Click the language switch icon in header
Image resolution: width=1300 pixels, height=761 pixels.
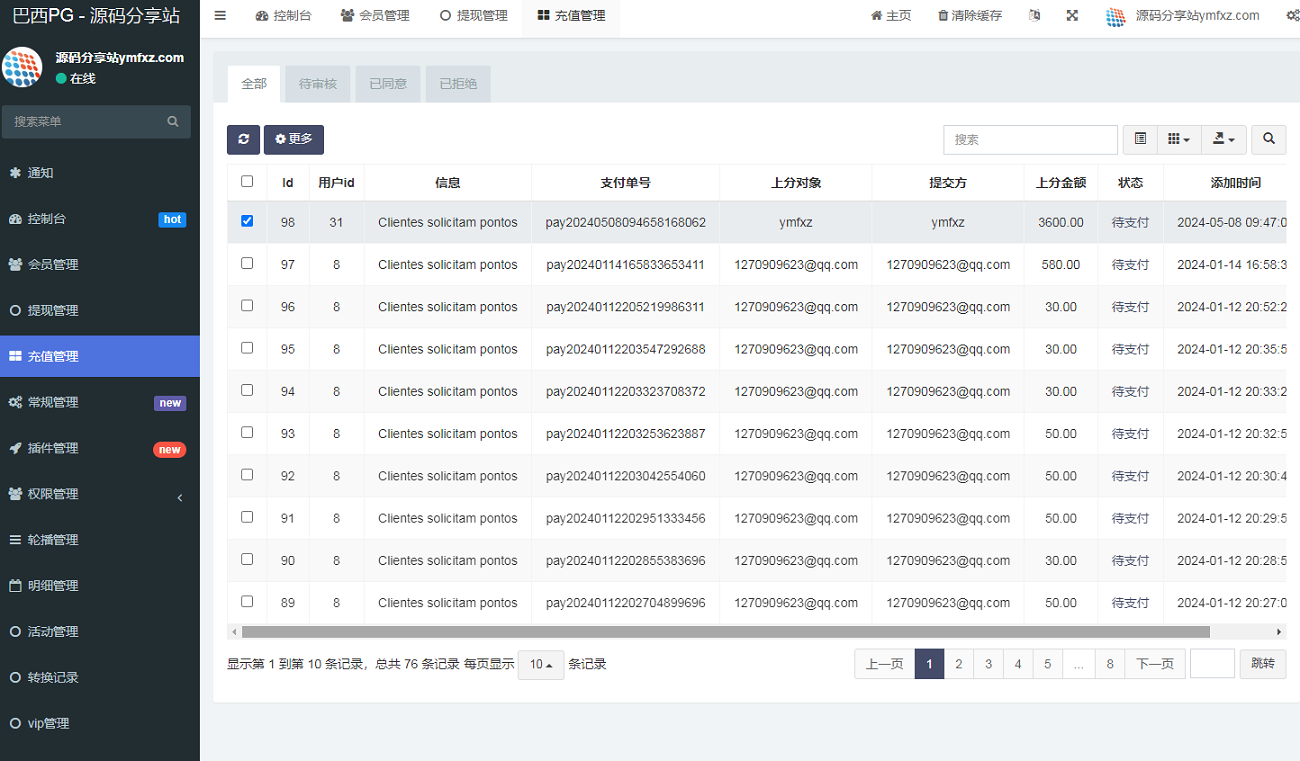pos(1034,16)
